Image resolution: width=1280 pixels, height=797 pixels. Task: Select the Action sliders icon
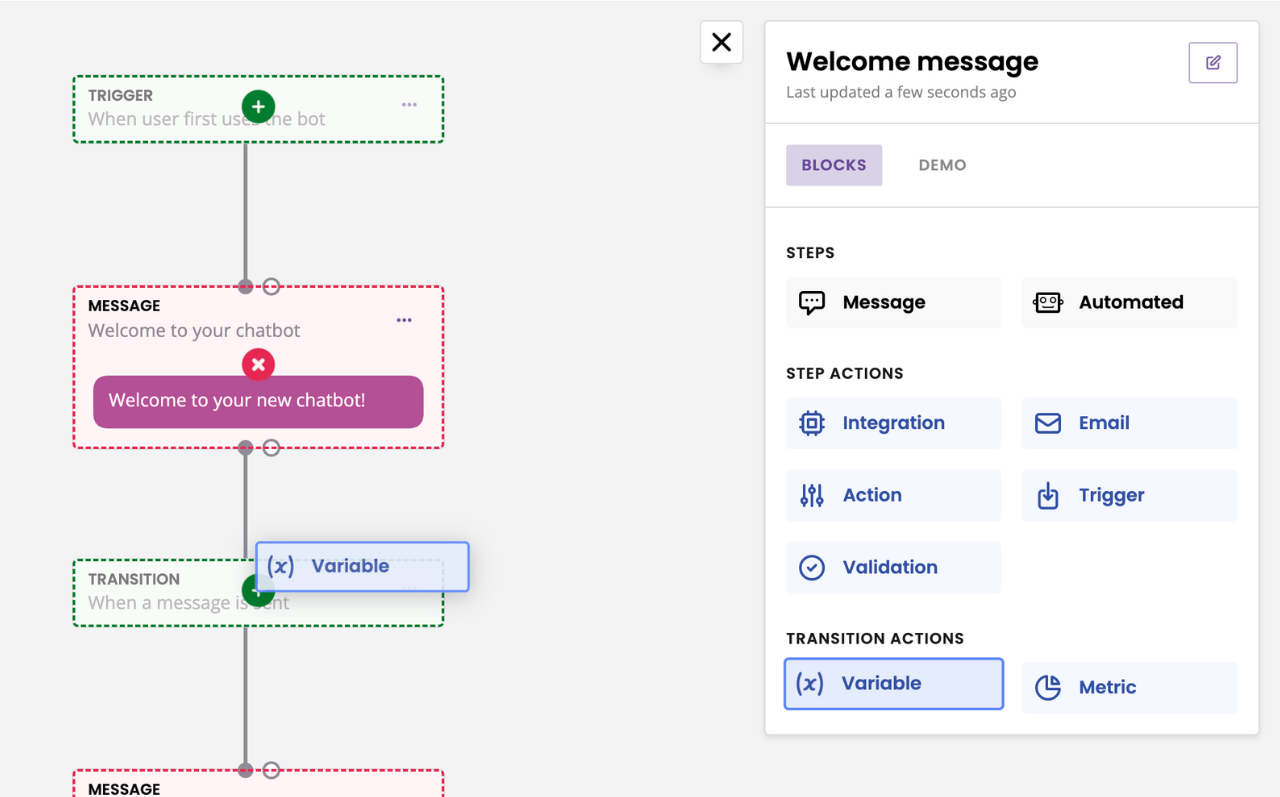(811, 495)
